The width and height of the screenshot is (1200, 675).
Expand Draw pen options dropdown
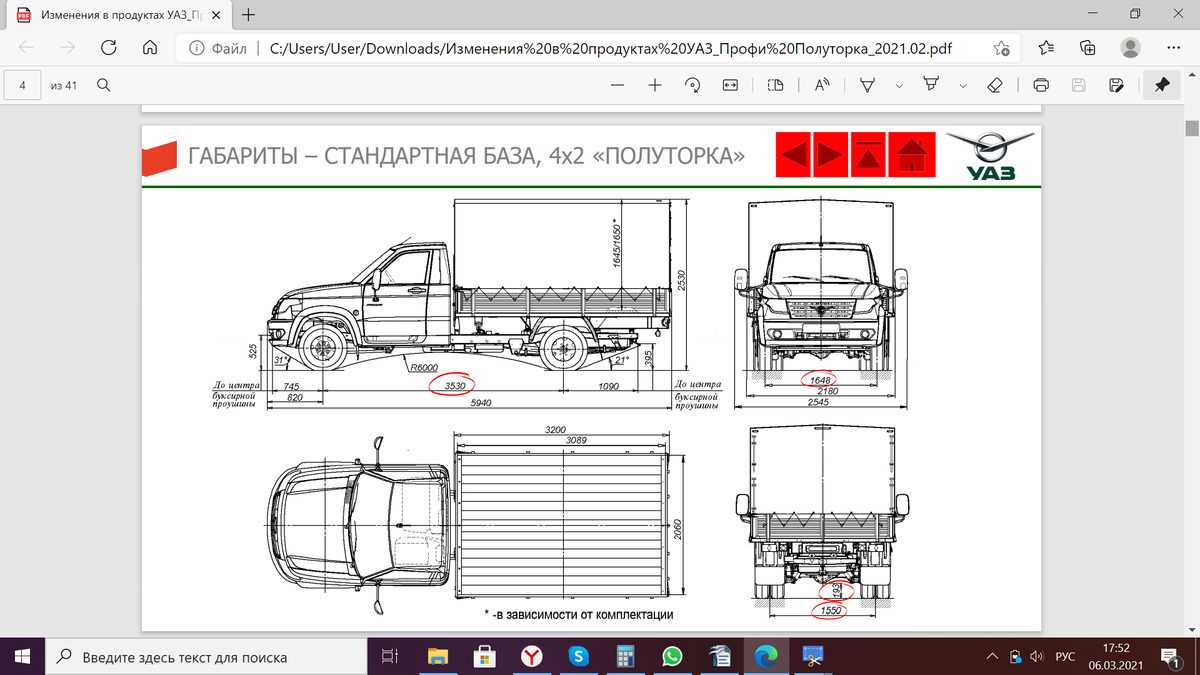point(898,86)
